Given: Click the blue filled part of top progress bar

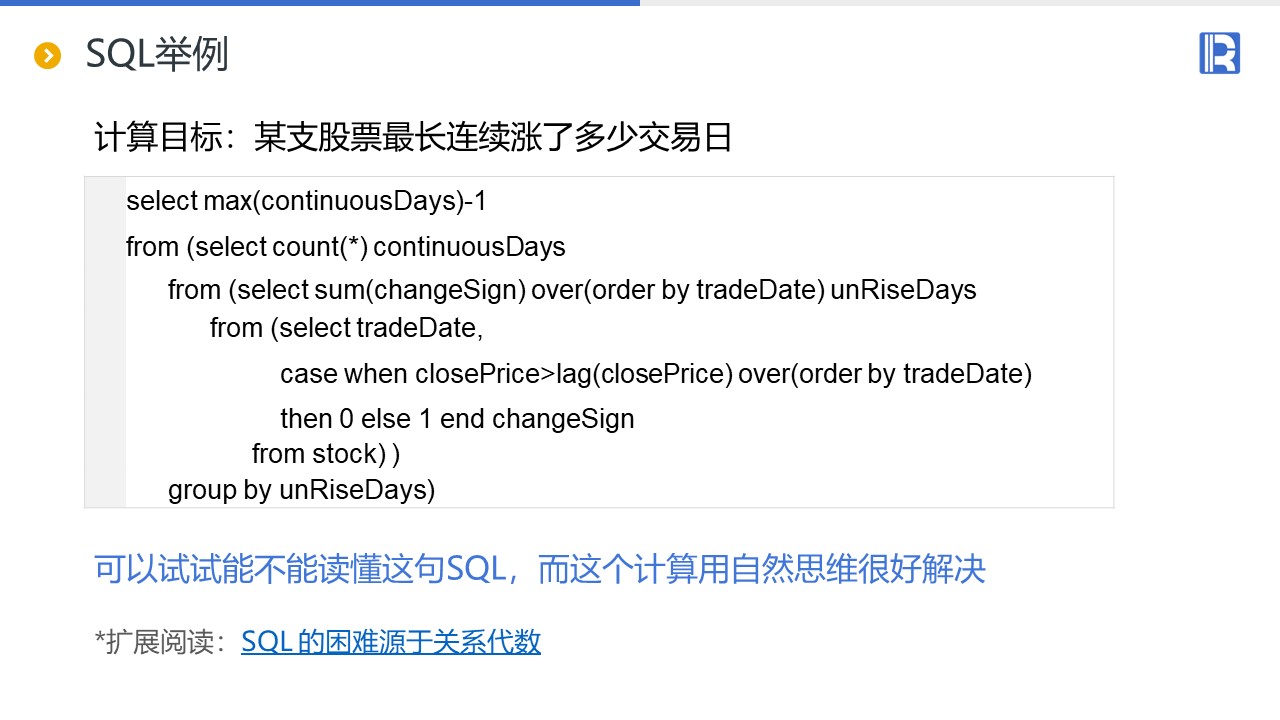Looking at the screenshot, I should [320, 3].
